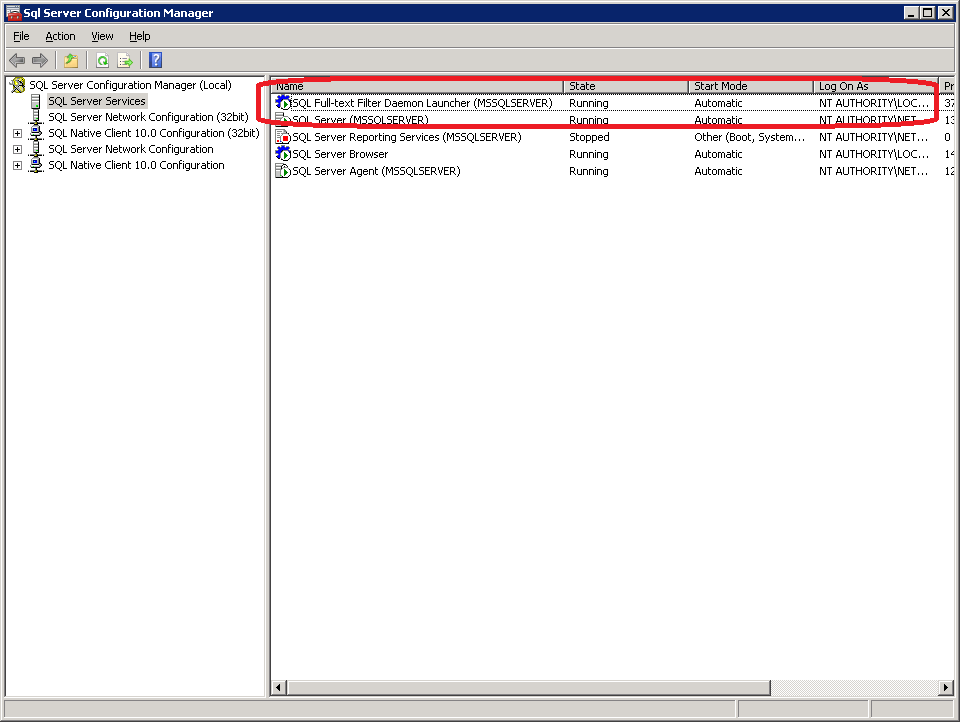Sort by the Name column header

[x=418, y=86]
